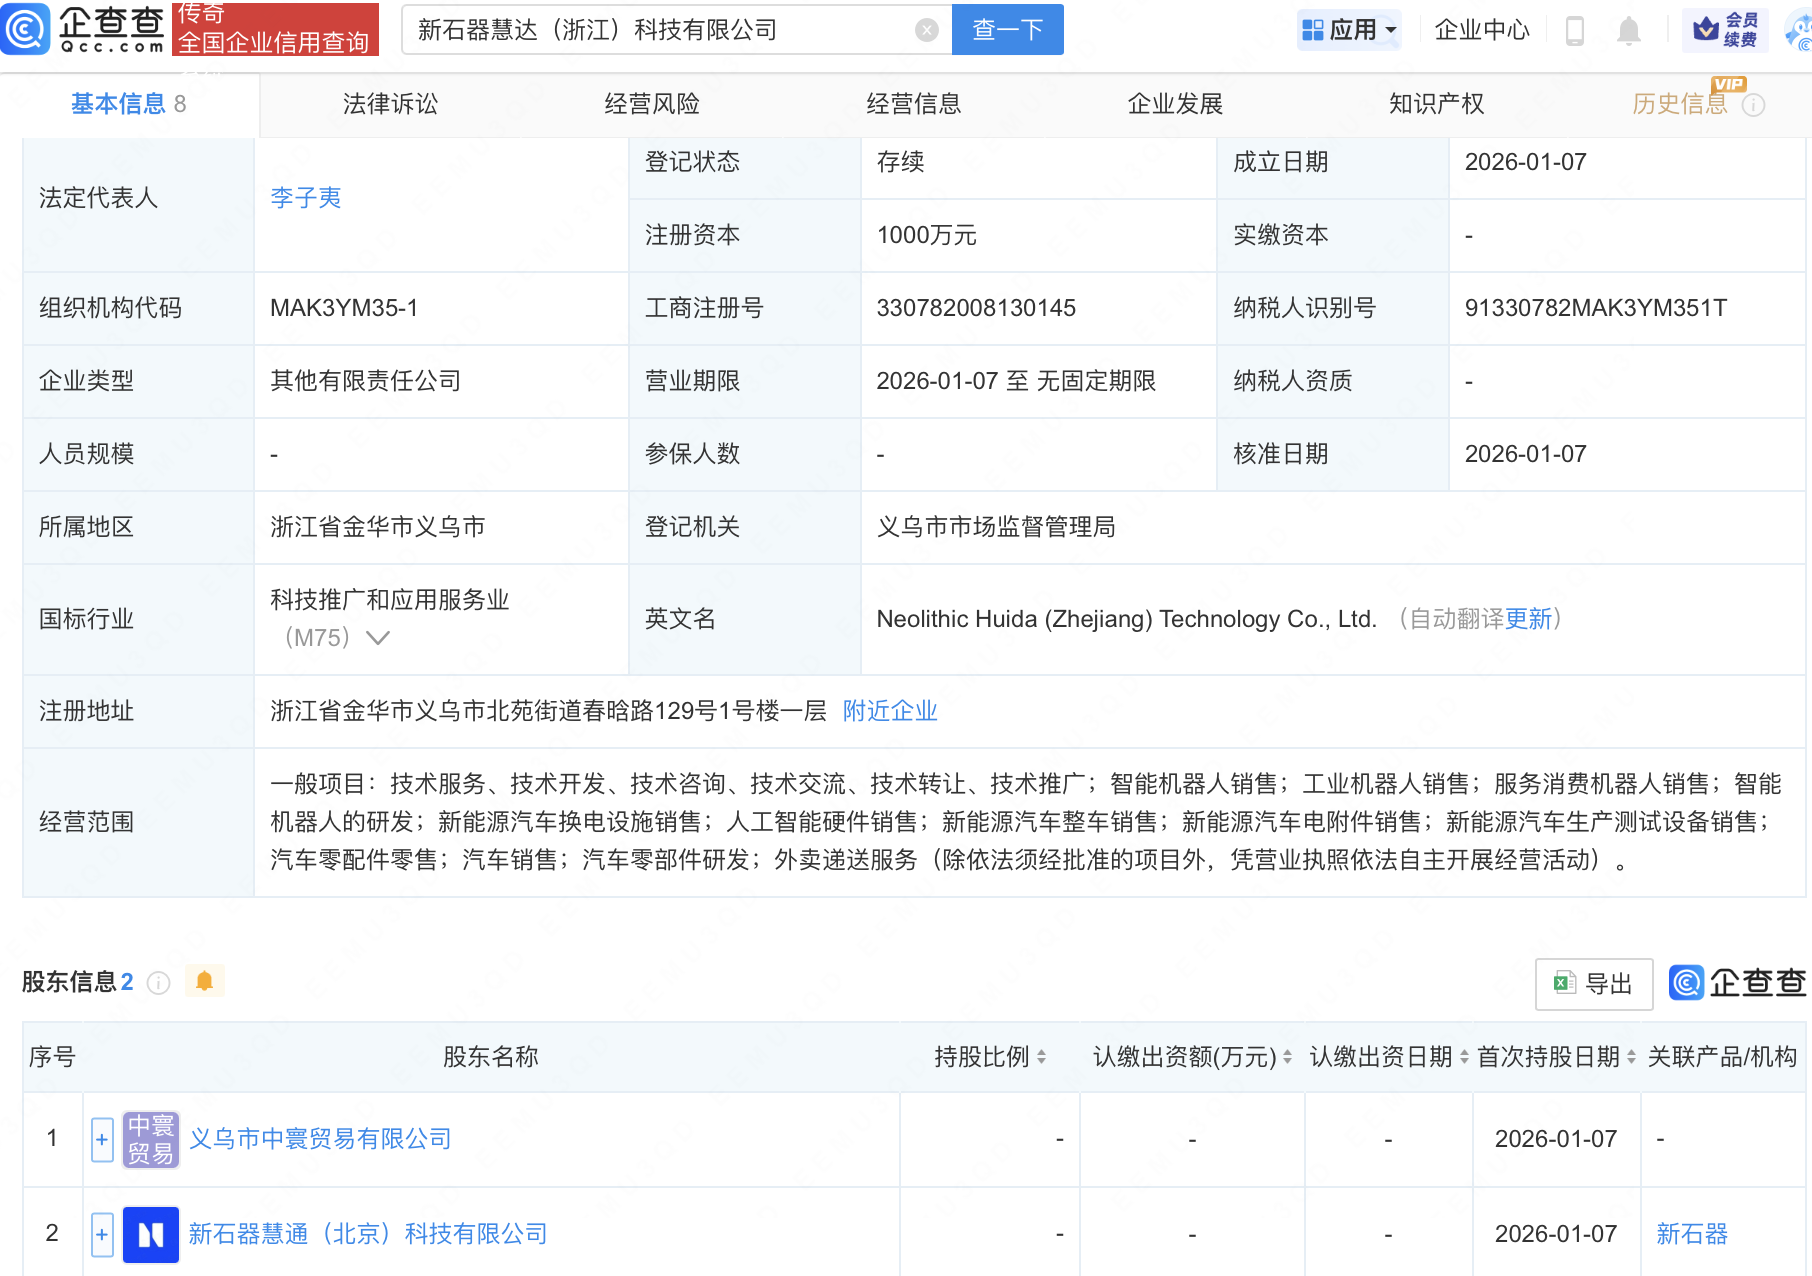Toggle the shareholder alert bell icon
The width and height of the screenshot is (1812, 1276).
[x=205, y=981]
